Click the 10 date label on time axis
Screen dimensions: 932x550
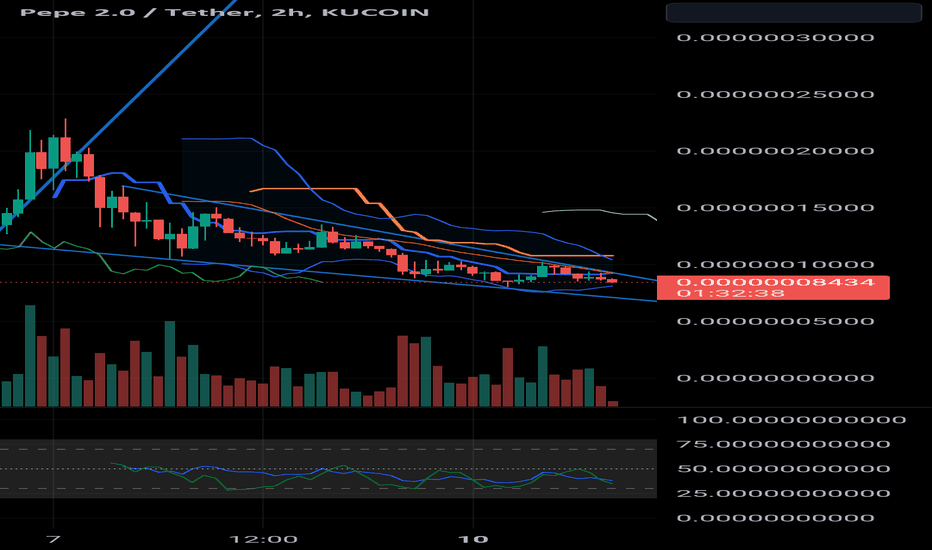tap(473, 539)
